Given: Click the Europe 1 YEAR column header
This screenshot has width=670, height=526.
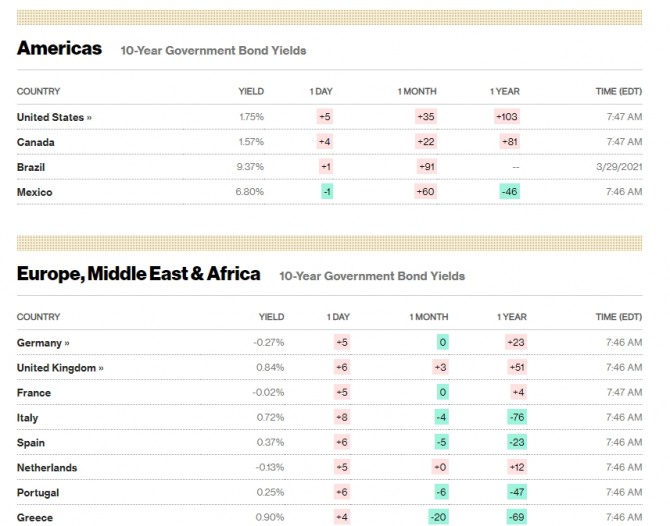Looking at the screenshot, I should (x=512, y=317).
